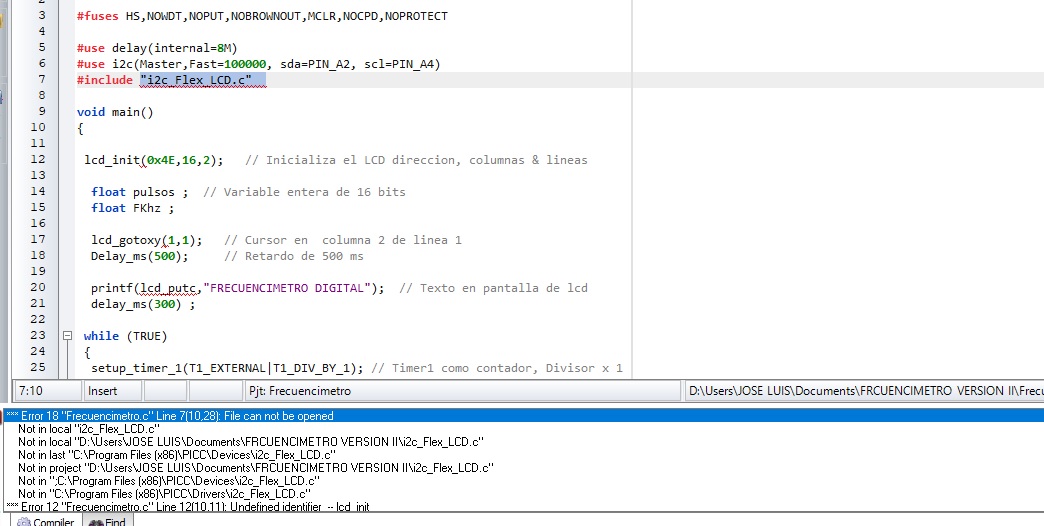
Task: Click the comment 'Inicializa el LCD direccion'
Action: coord(416,160)
